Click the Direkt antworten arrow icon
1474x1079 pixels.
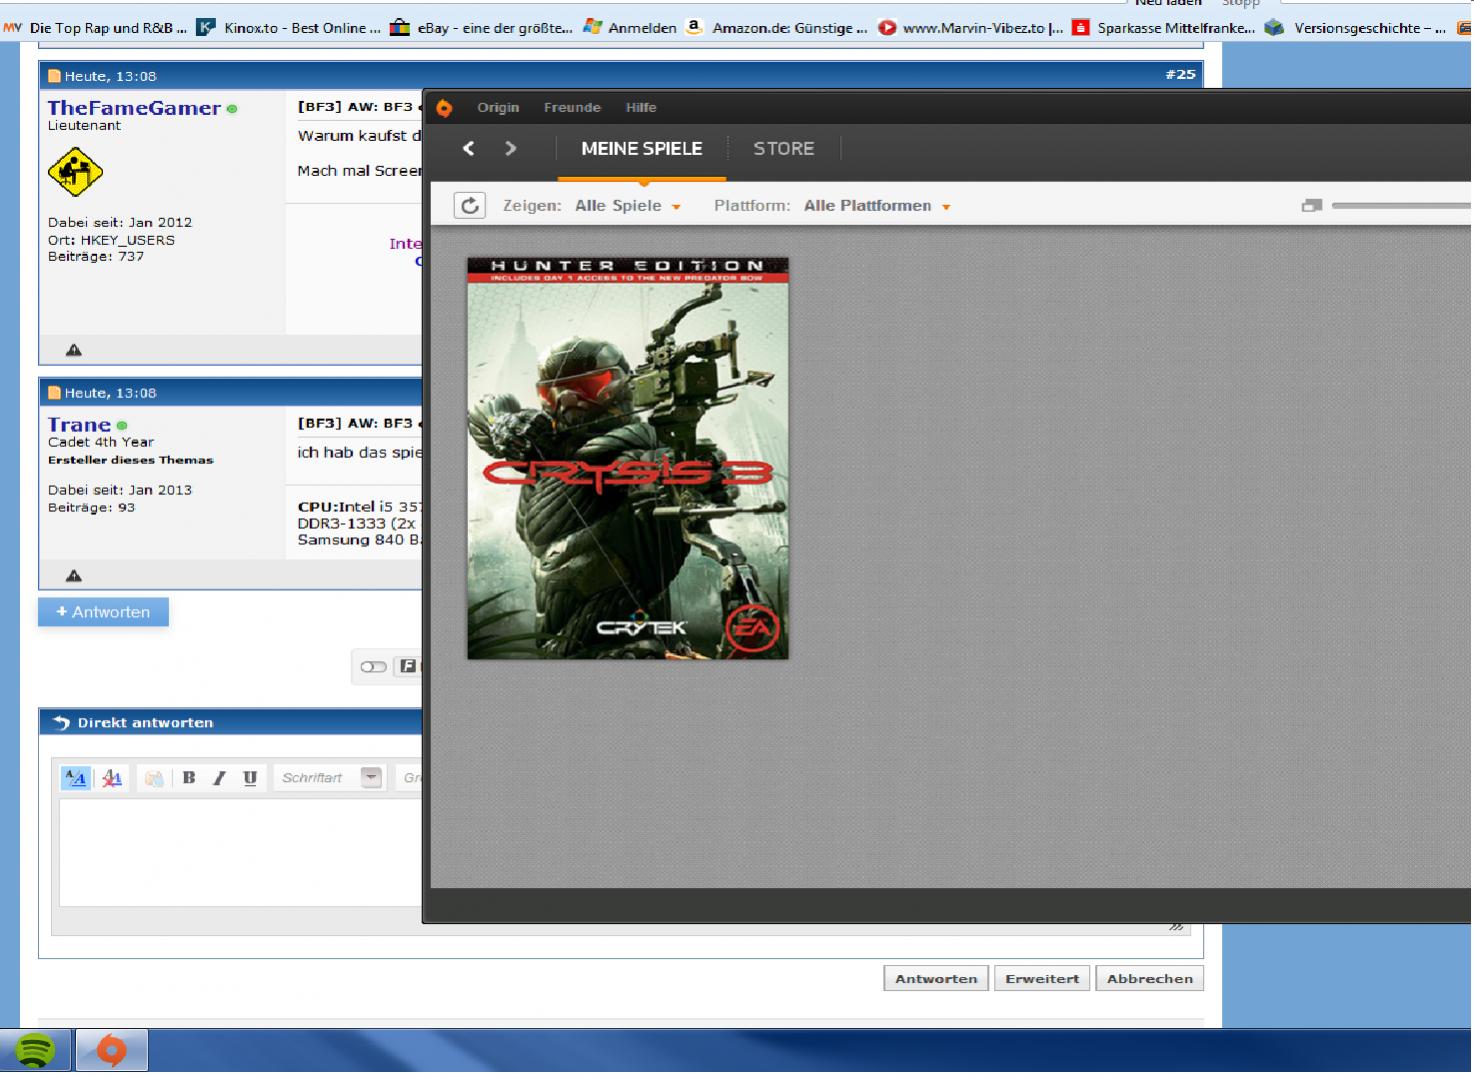pos(62,722)
